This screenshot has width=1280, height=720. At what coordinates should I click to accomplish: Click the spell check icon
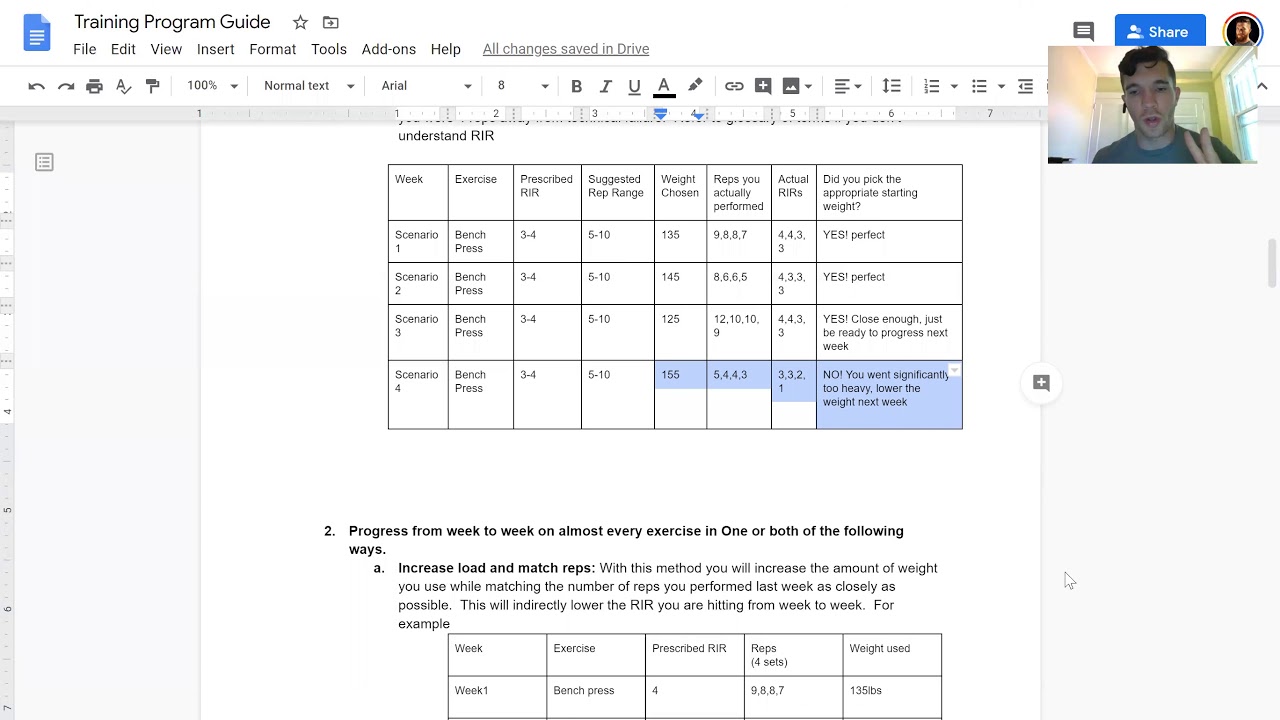(x=123, y=86)
